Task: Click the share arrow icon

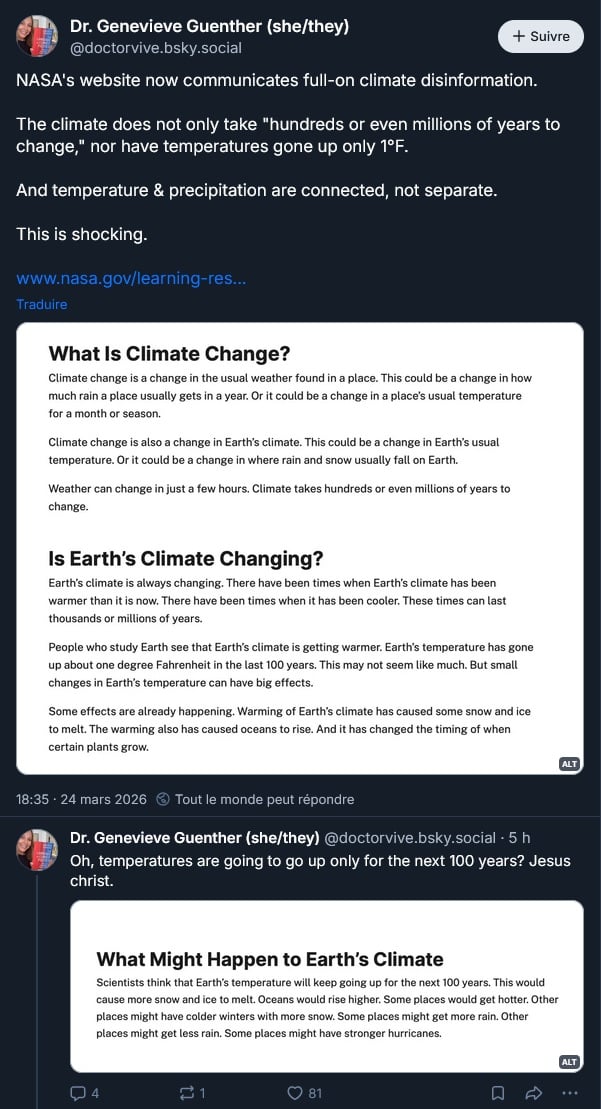Action: pos(533,1093)
